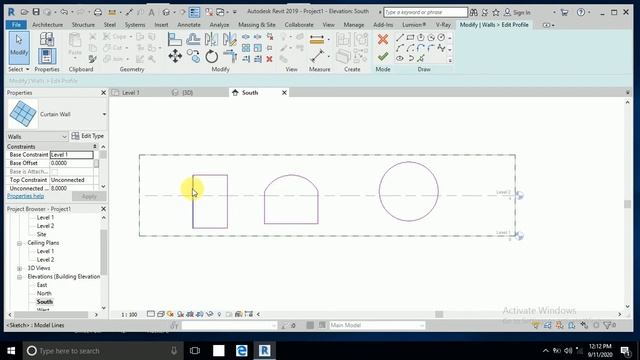Image resolution: width=640 pixels, height=360 pixels.
Task: Select the Rectangle draw tool
Action: (410, 38)
